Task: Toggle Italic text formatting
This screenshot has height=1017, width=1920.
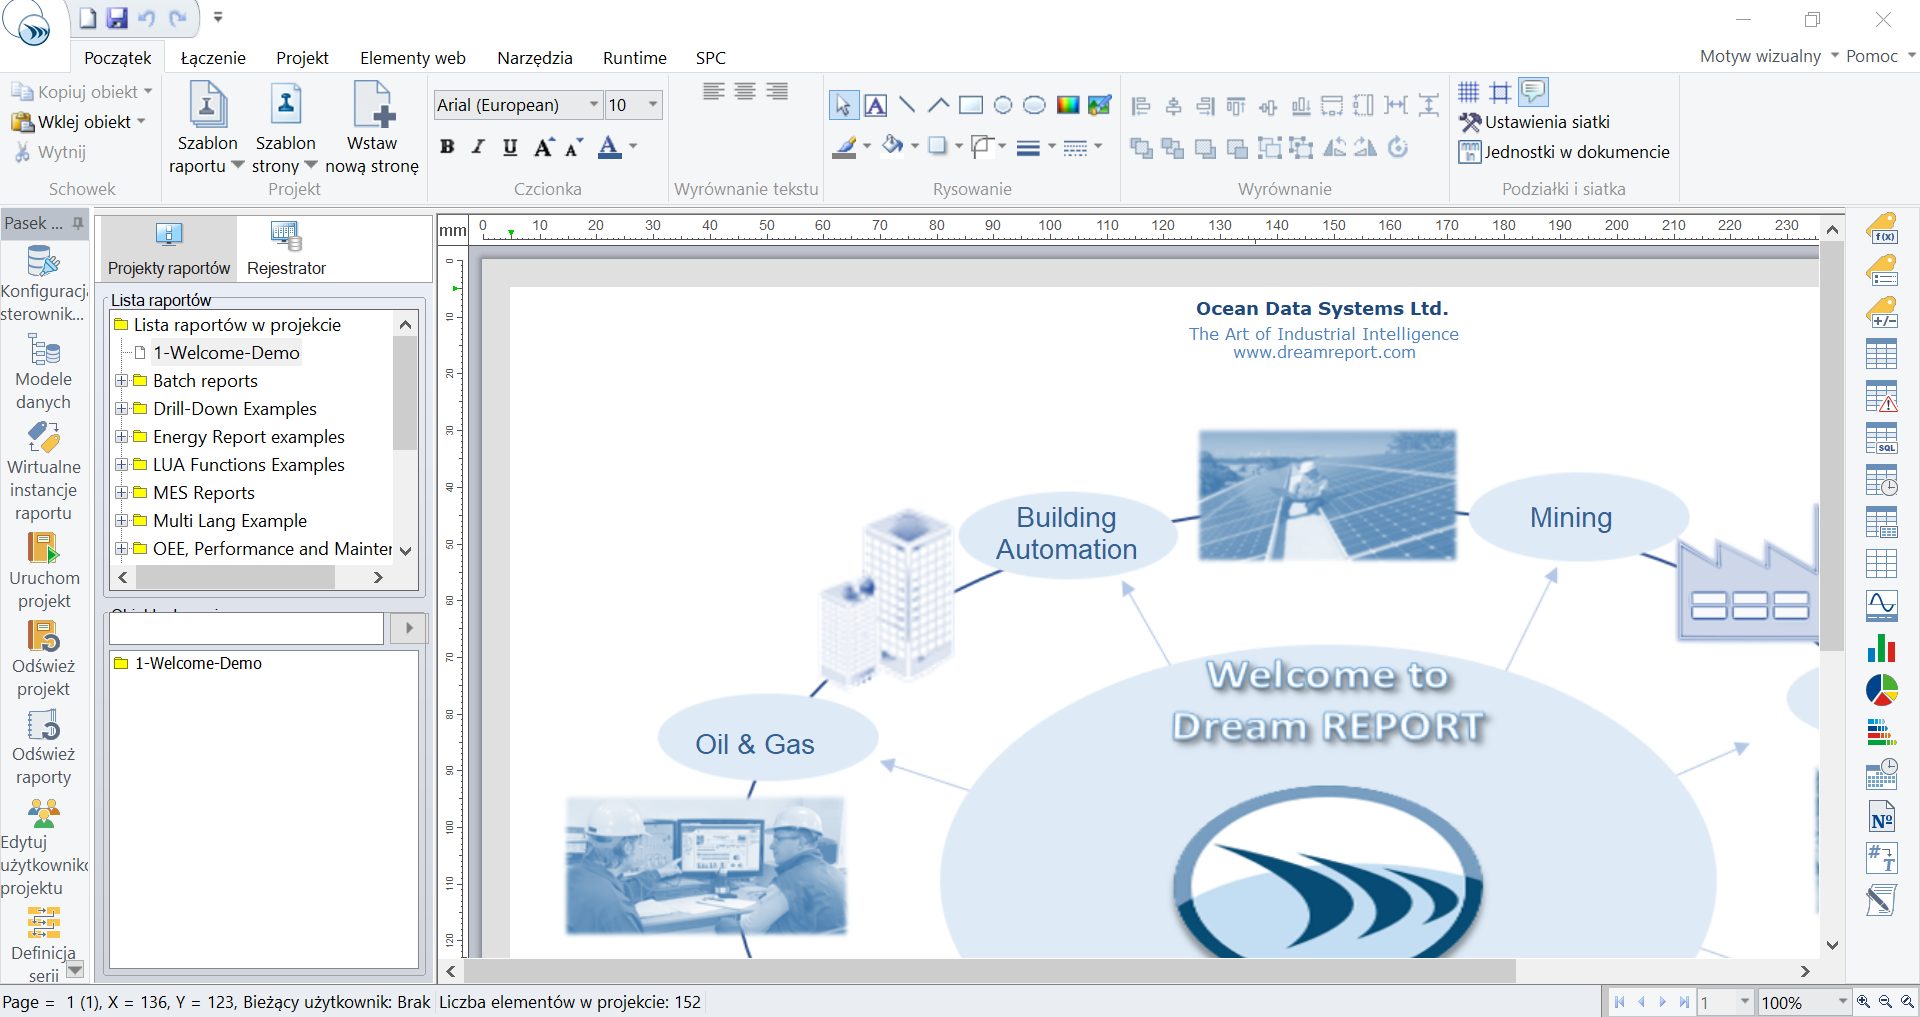Action: (478, 147)
